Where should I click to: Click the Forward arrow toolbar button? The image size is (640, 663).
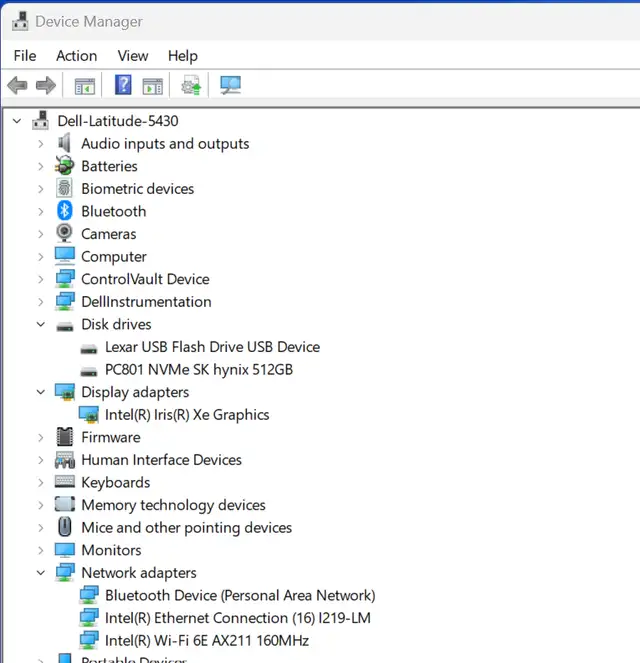coord(46,86)
